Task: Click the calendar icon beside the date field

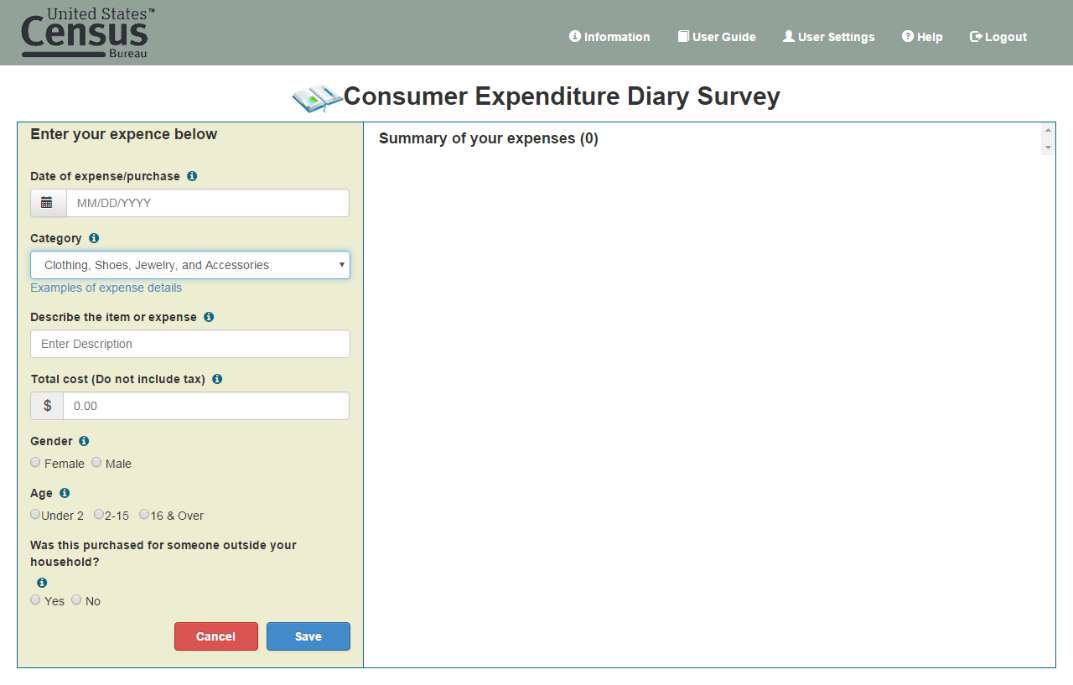Action: click(47, 203)
